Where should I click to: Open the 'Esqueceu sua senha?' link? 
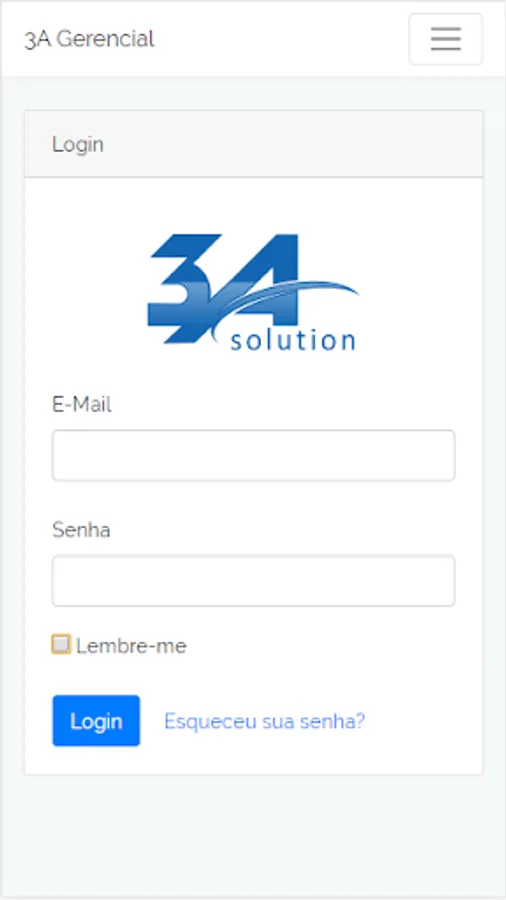point(264,721)
